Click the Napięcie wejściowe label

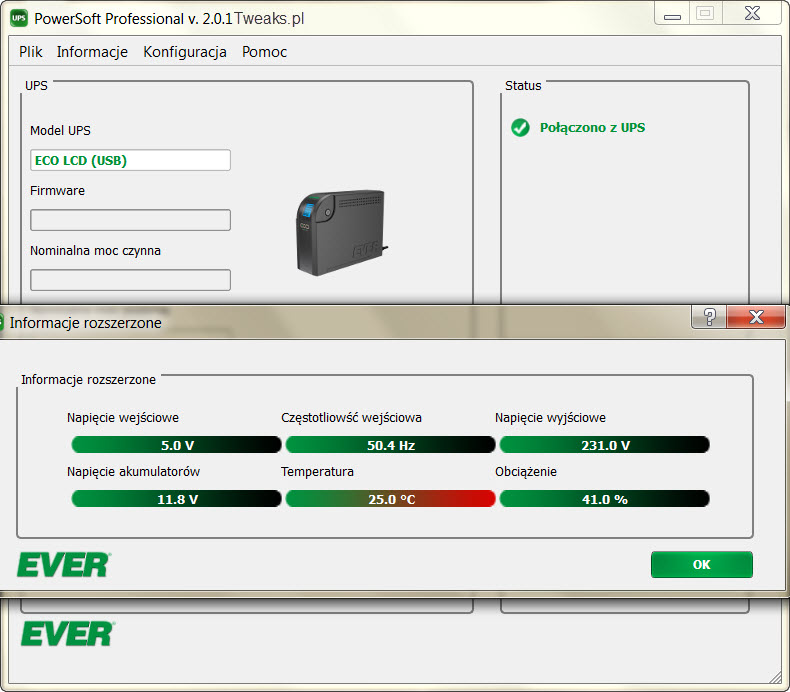[x=123, y=418]
